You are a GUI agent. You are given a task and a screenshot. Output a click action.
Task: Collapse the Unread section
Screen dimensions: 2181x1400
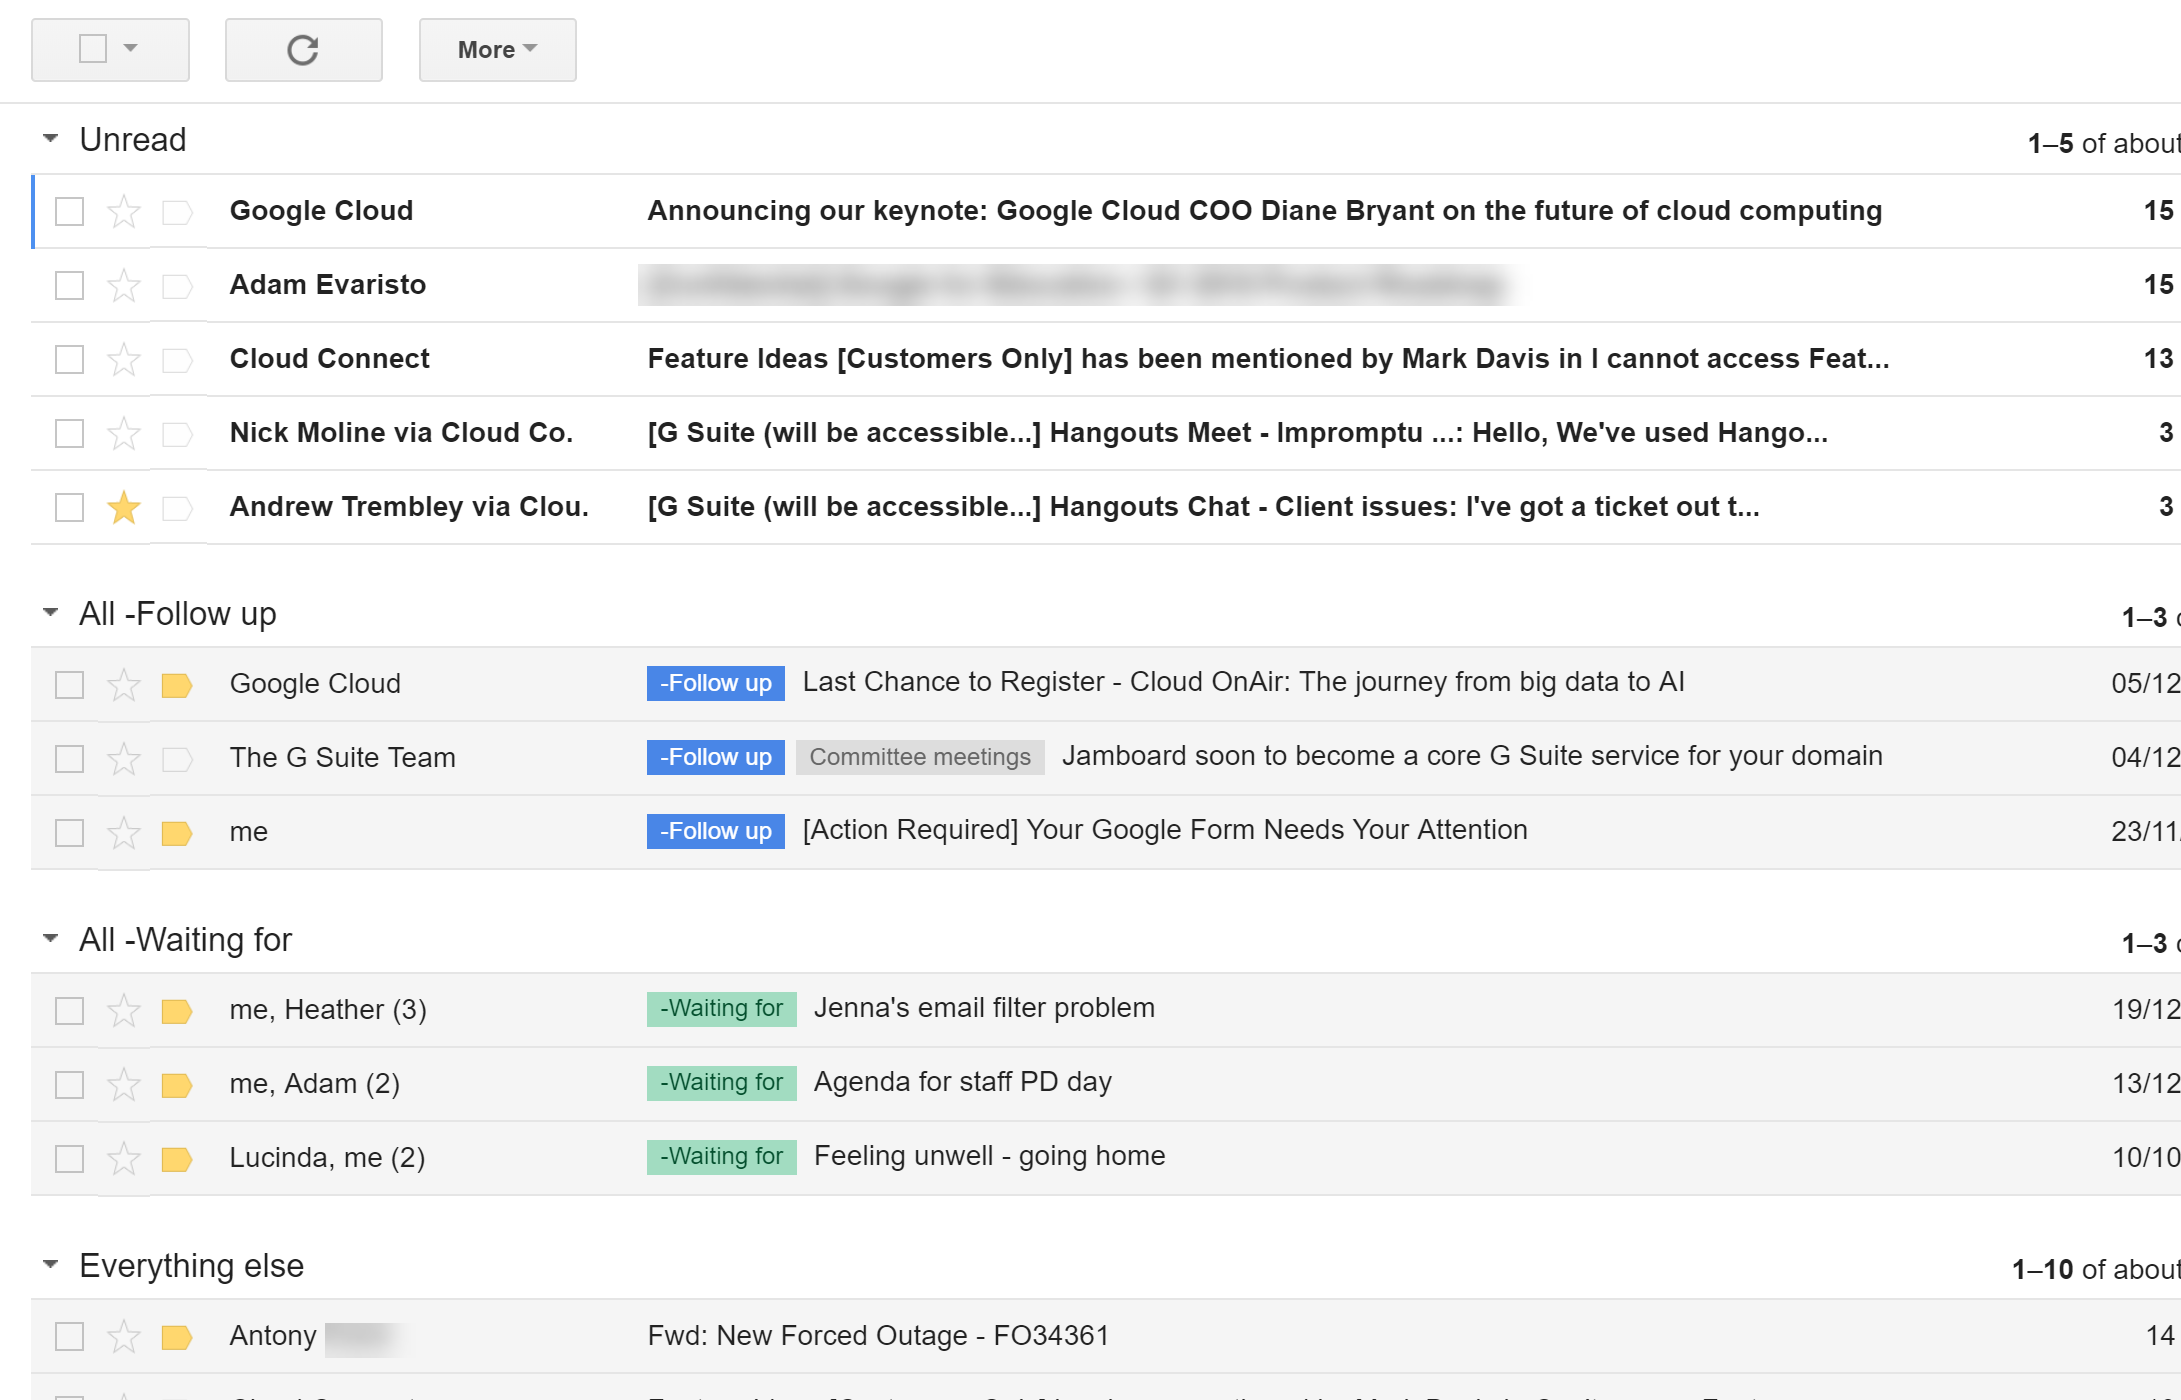coord(50,139)
